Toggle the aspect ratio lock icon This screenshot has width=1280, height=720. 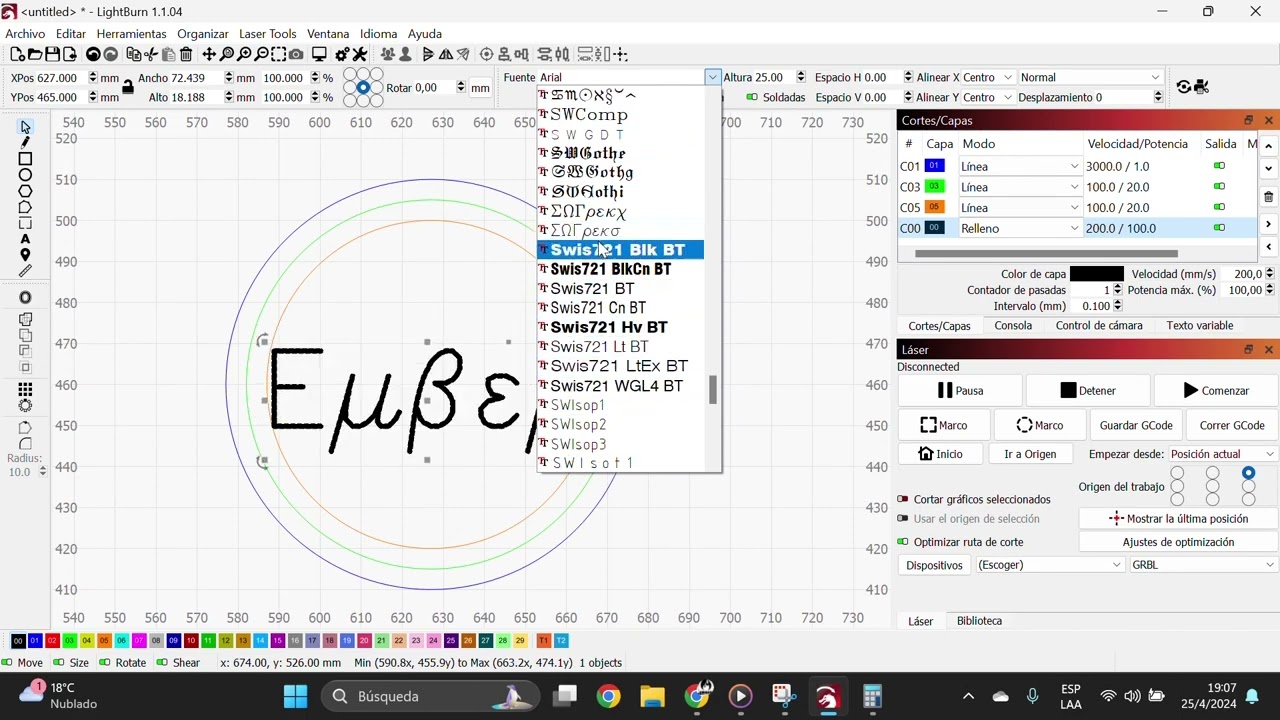pos(128,88)
